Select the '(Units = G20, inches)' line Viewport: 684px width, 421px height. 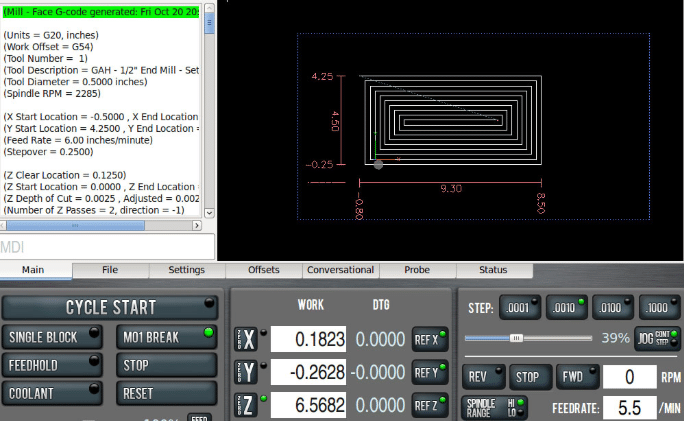[51, 35]
